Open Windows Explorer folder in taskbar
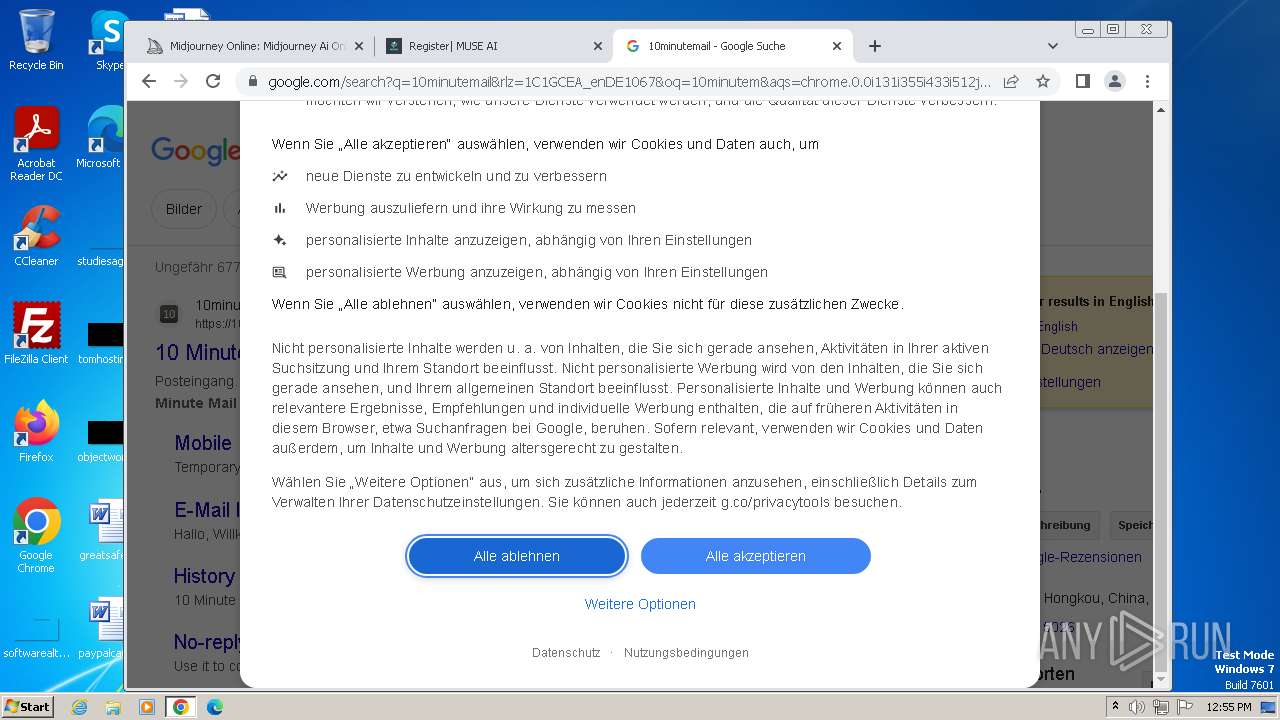Screen dimensions: 1280x720 coord(113,707)
